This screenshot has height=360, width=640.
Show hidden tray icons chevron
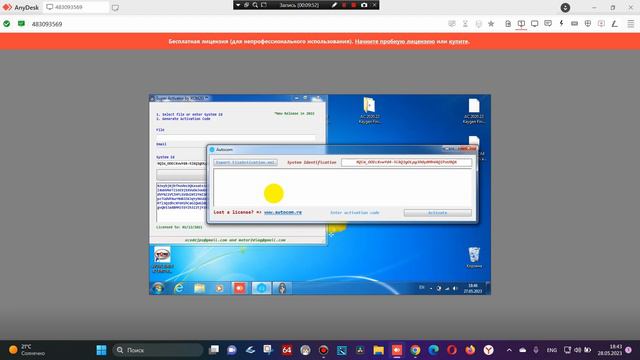pos(509,350)
